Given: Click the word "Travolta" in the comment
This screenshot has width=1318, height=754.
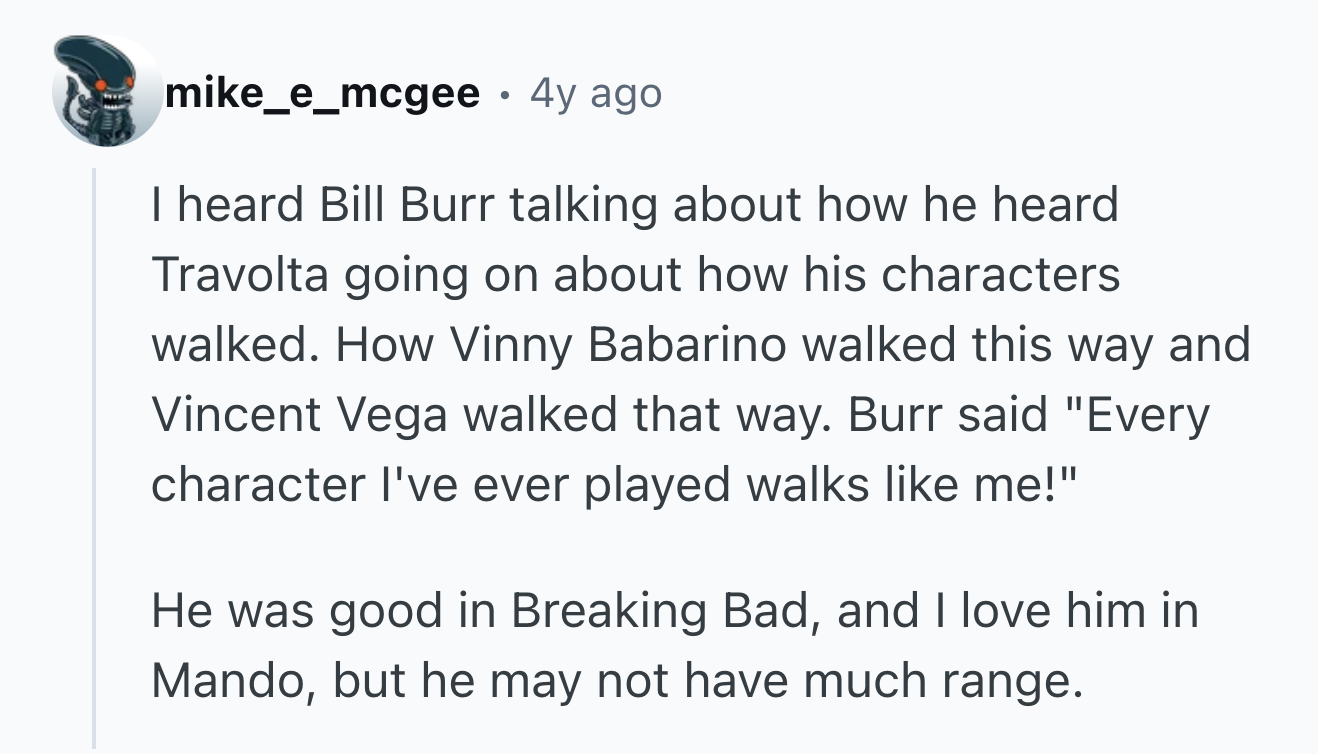Looking at the screenshot, I should 240,275.
